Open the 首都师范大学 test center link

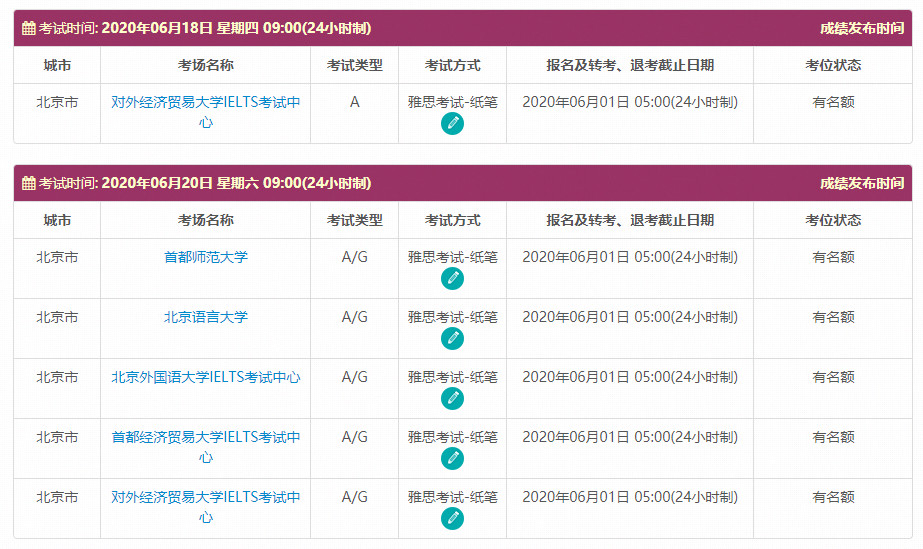205,258
